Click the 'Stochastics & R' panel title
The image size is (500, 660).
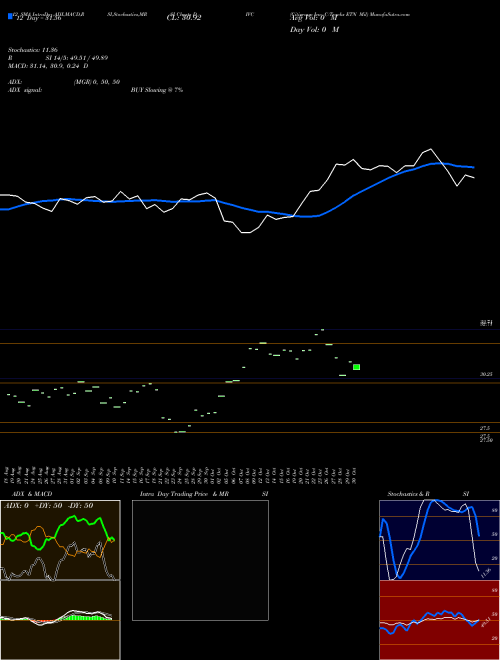[409, 494]
